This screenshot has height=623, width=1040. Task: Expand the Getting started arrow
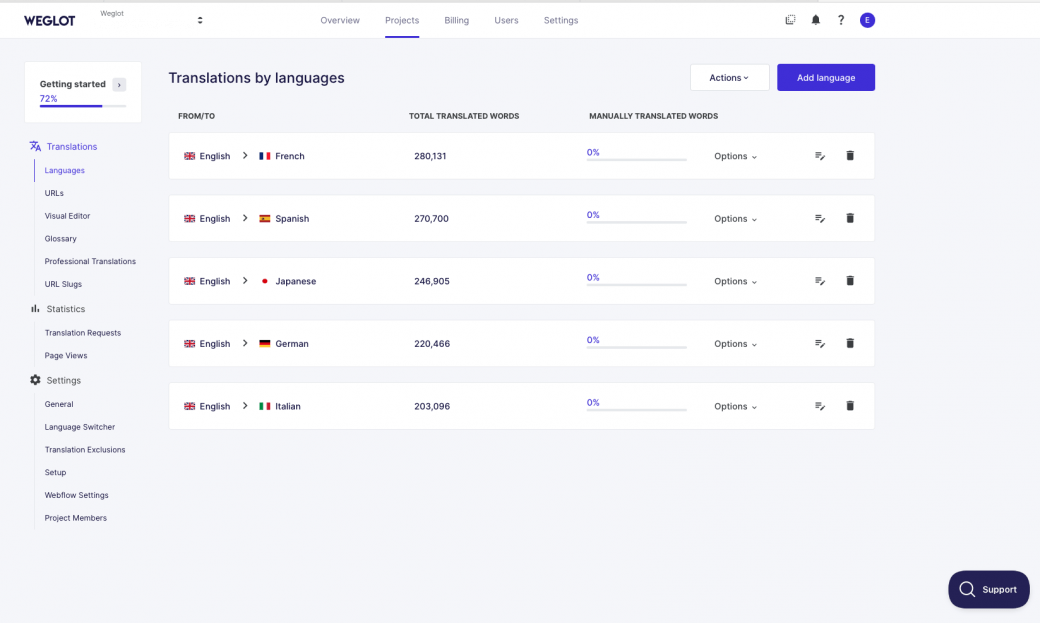[119, 85]
